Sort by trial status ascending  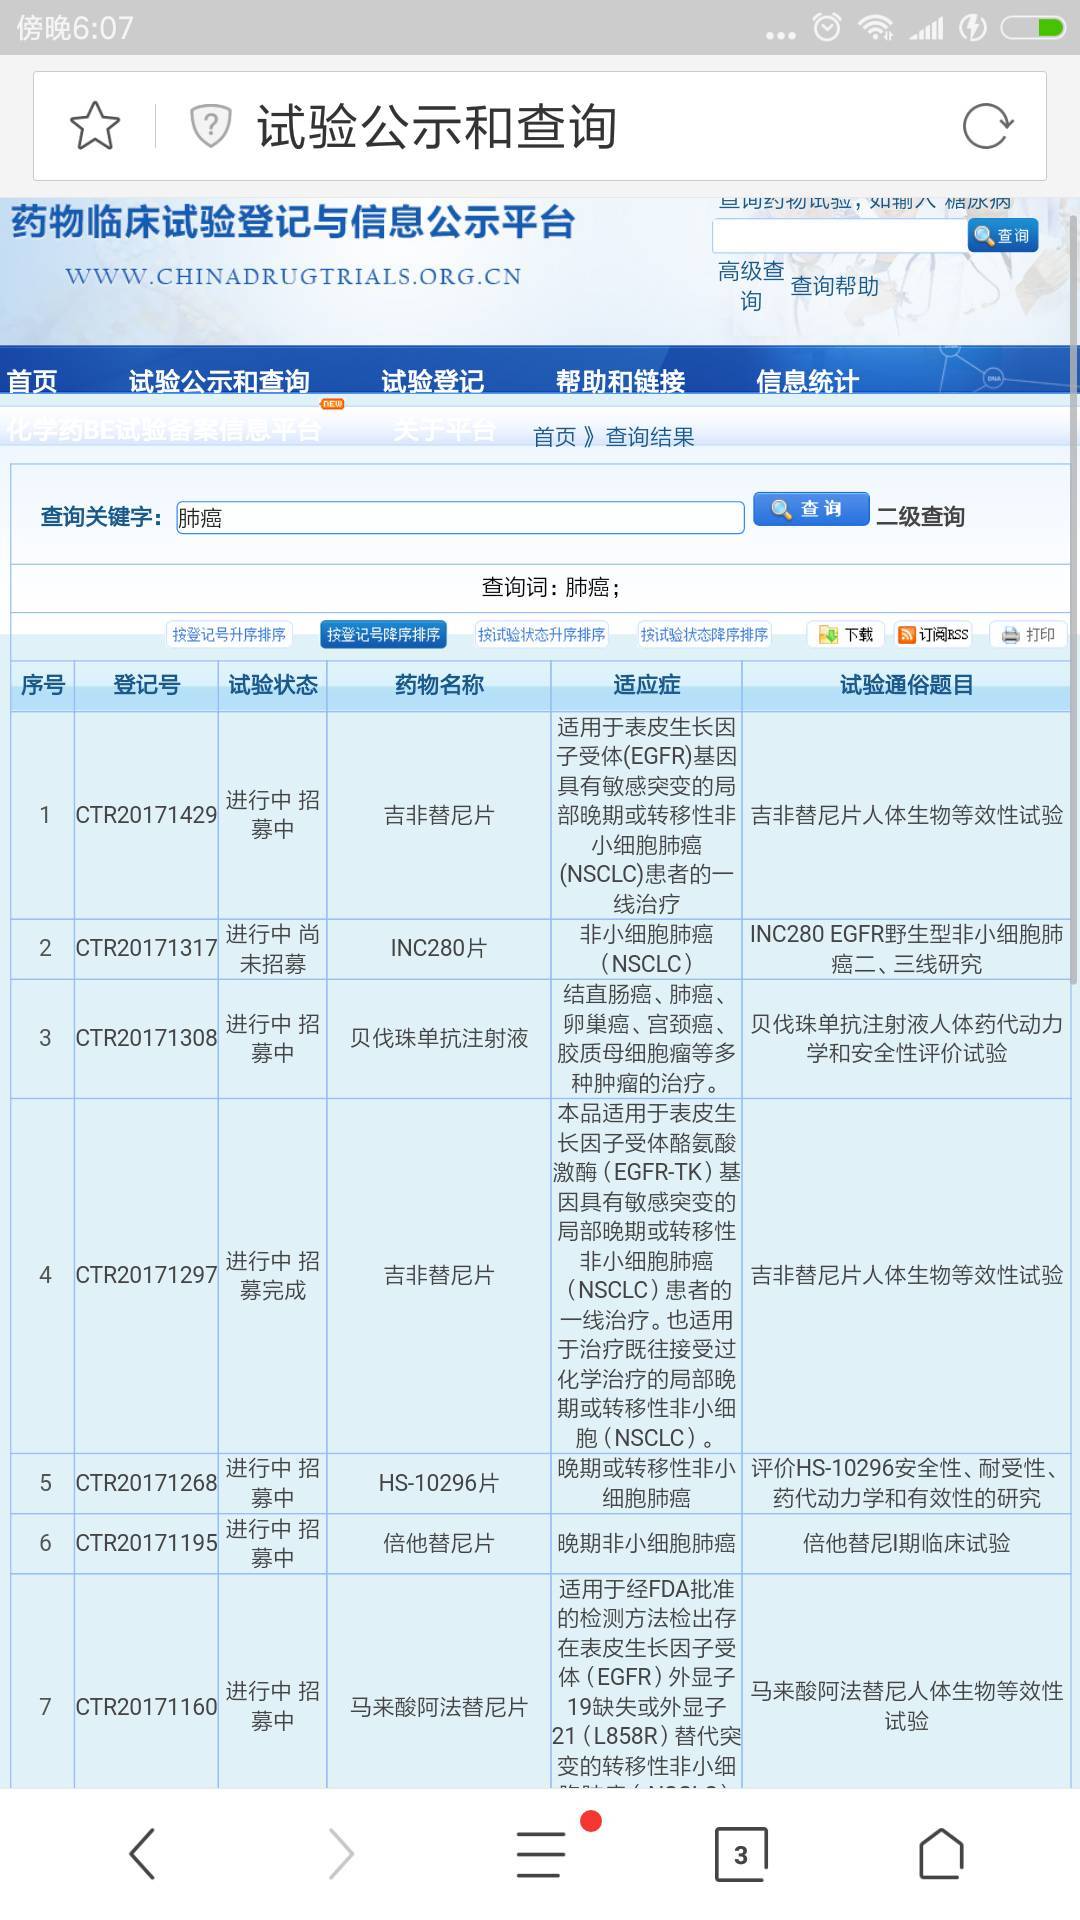[x=541, y=635]
